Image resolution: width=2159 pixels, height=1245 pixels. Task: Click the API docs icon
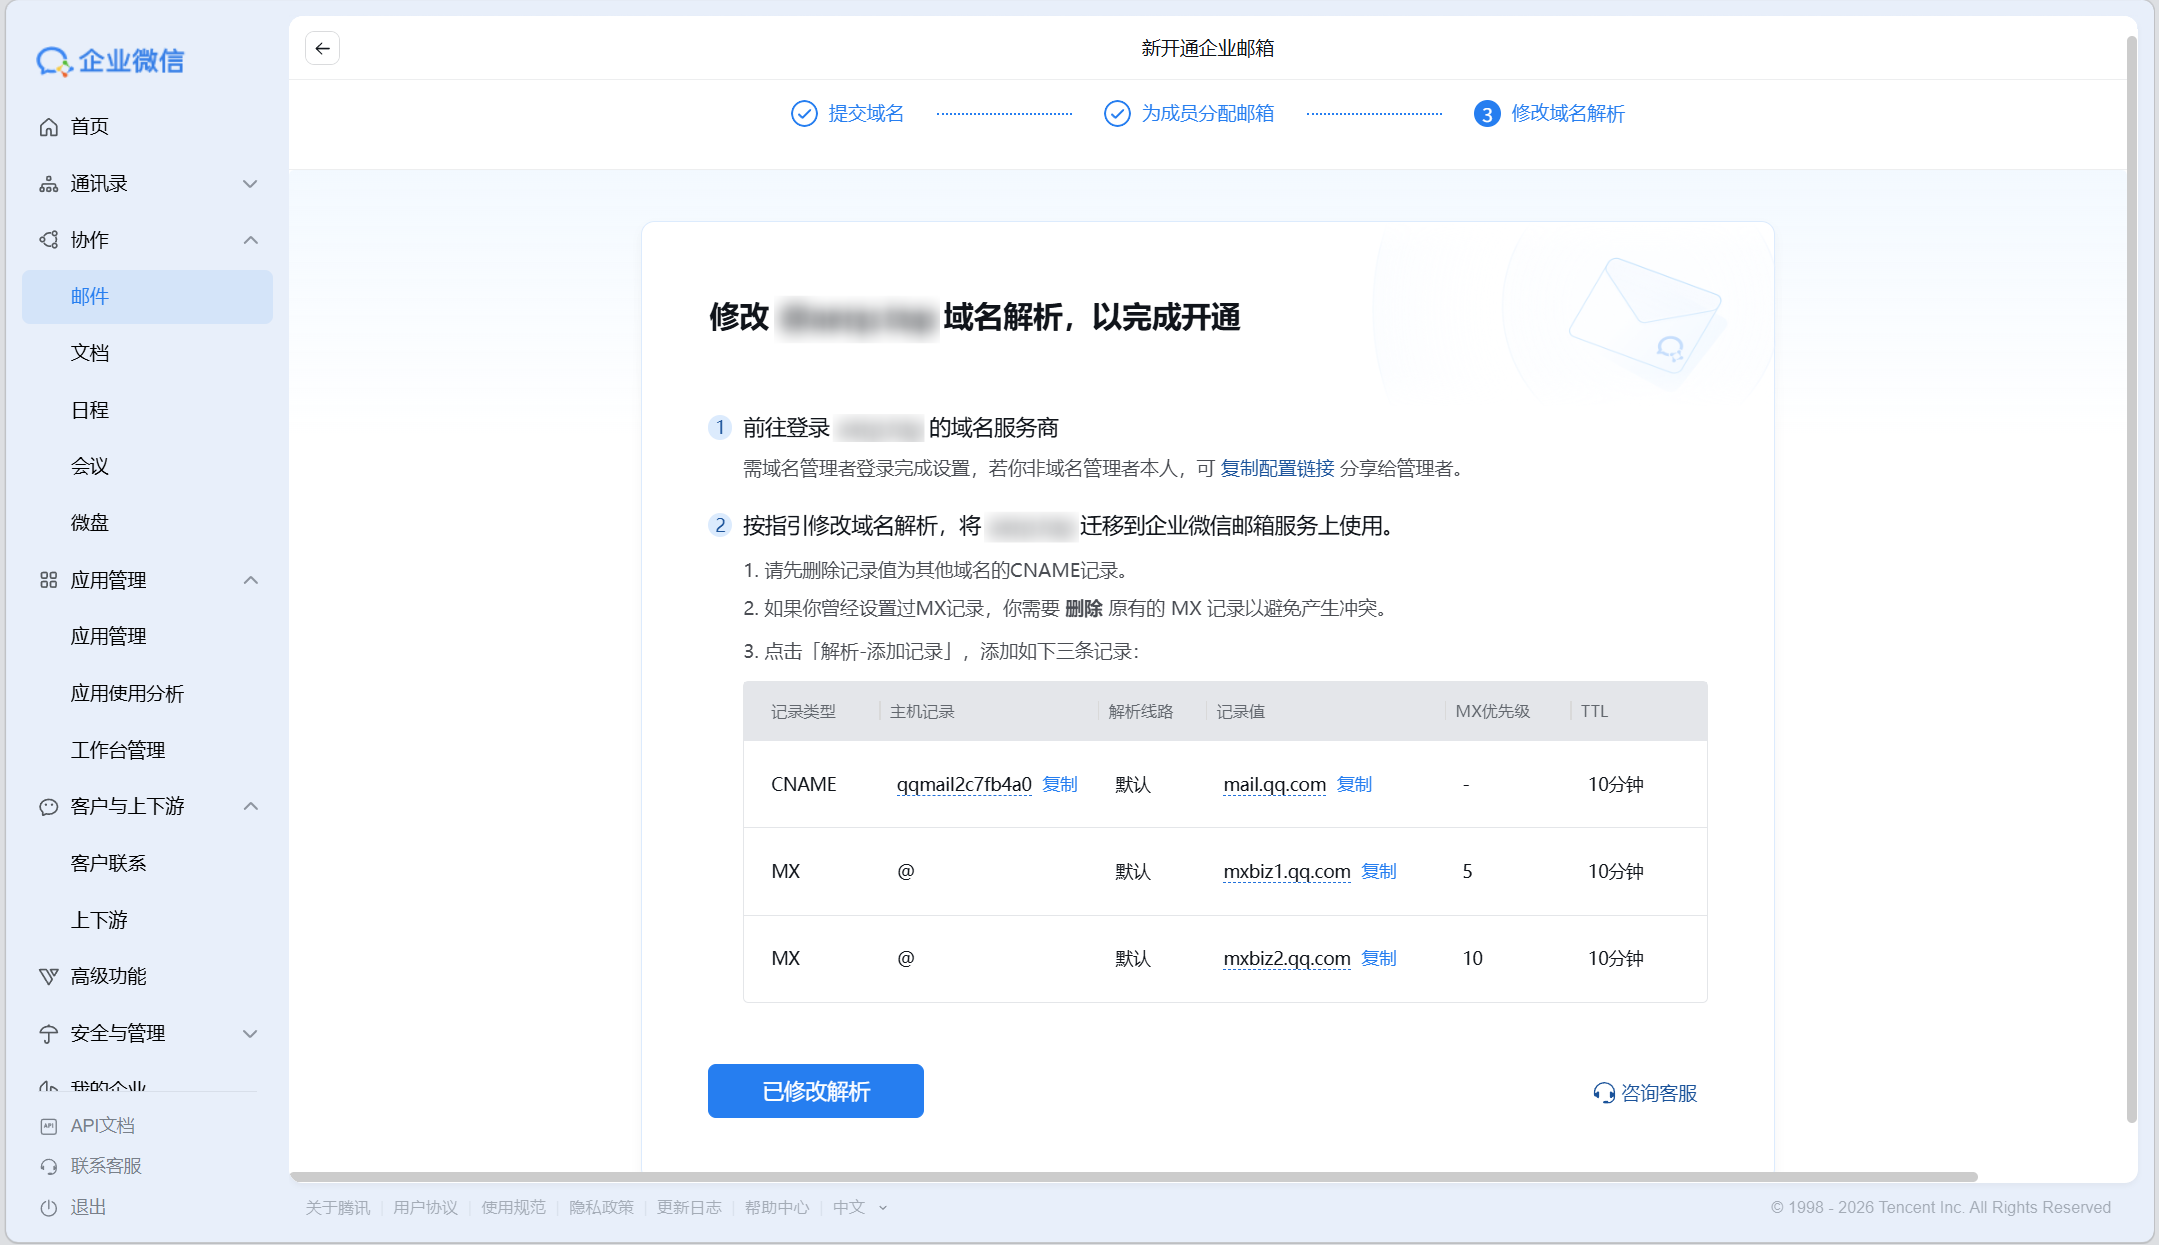(48, 1126)
